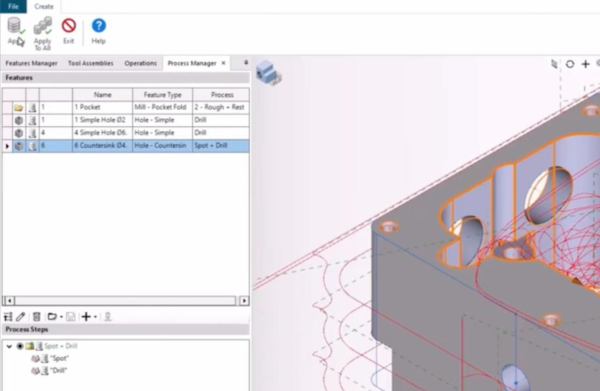Click the tool icon in the 6 Countersink row
This screenshot has height=391, width=600.
pyautogui.click(x=33, y=146)
